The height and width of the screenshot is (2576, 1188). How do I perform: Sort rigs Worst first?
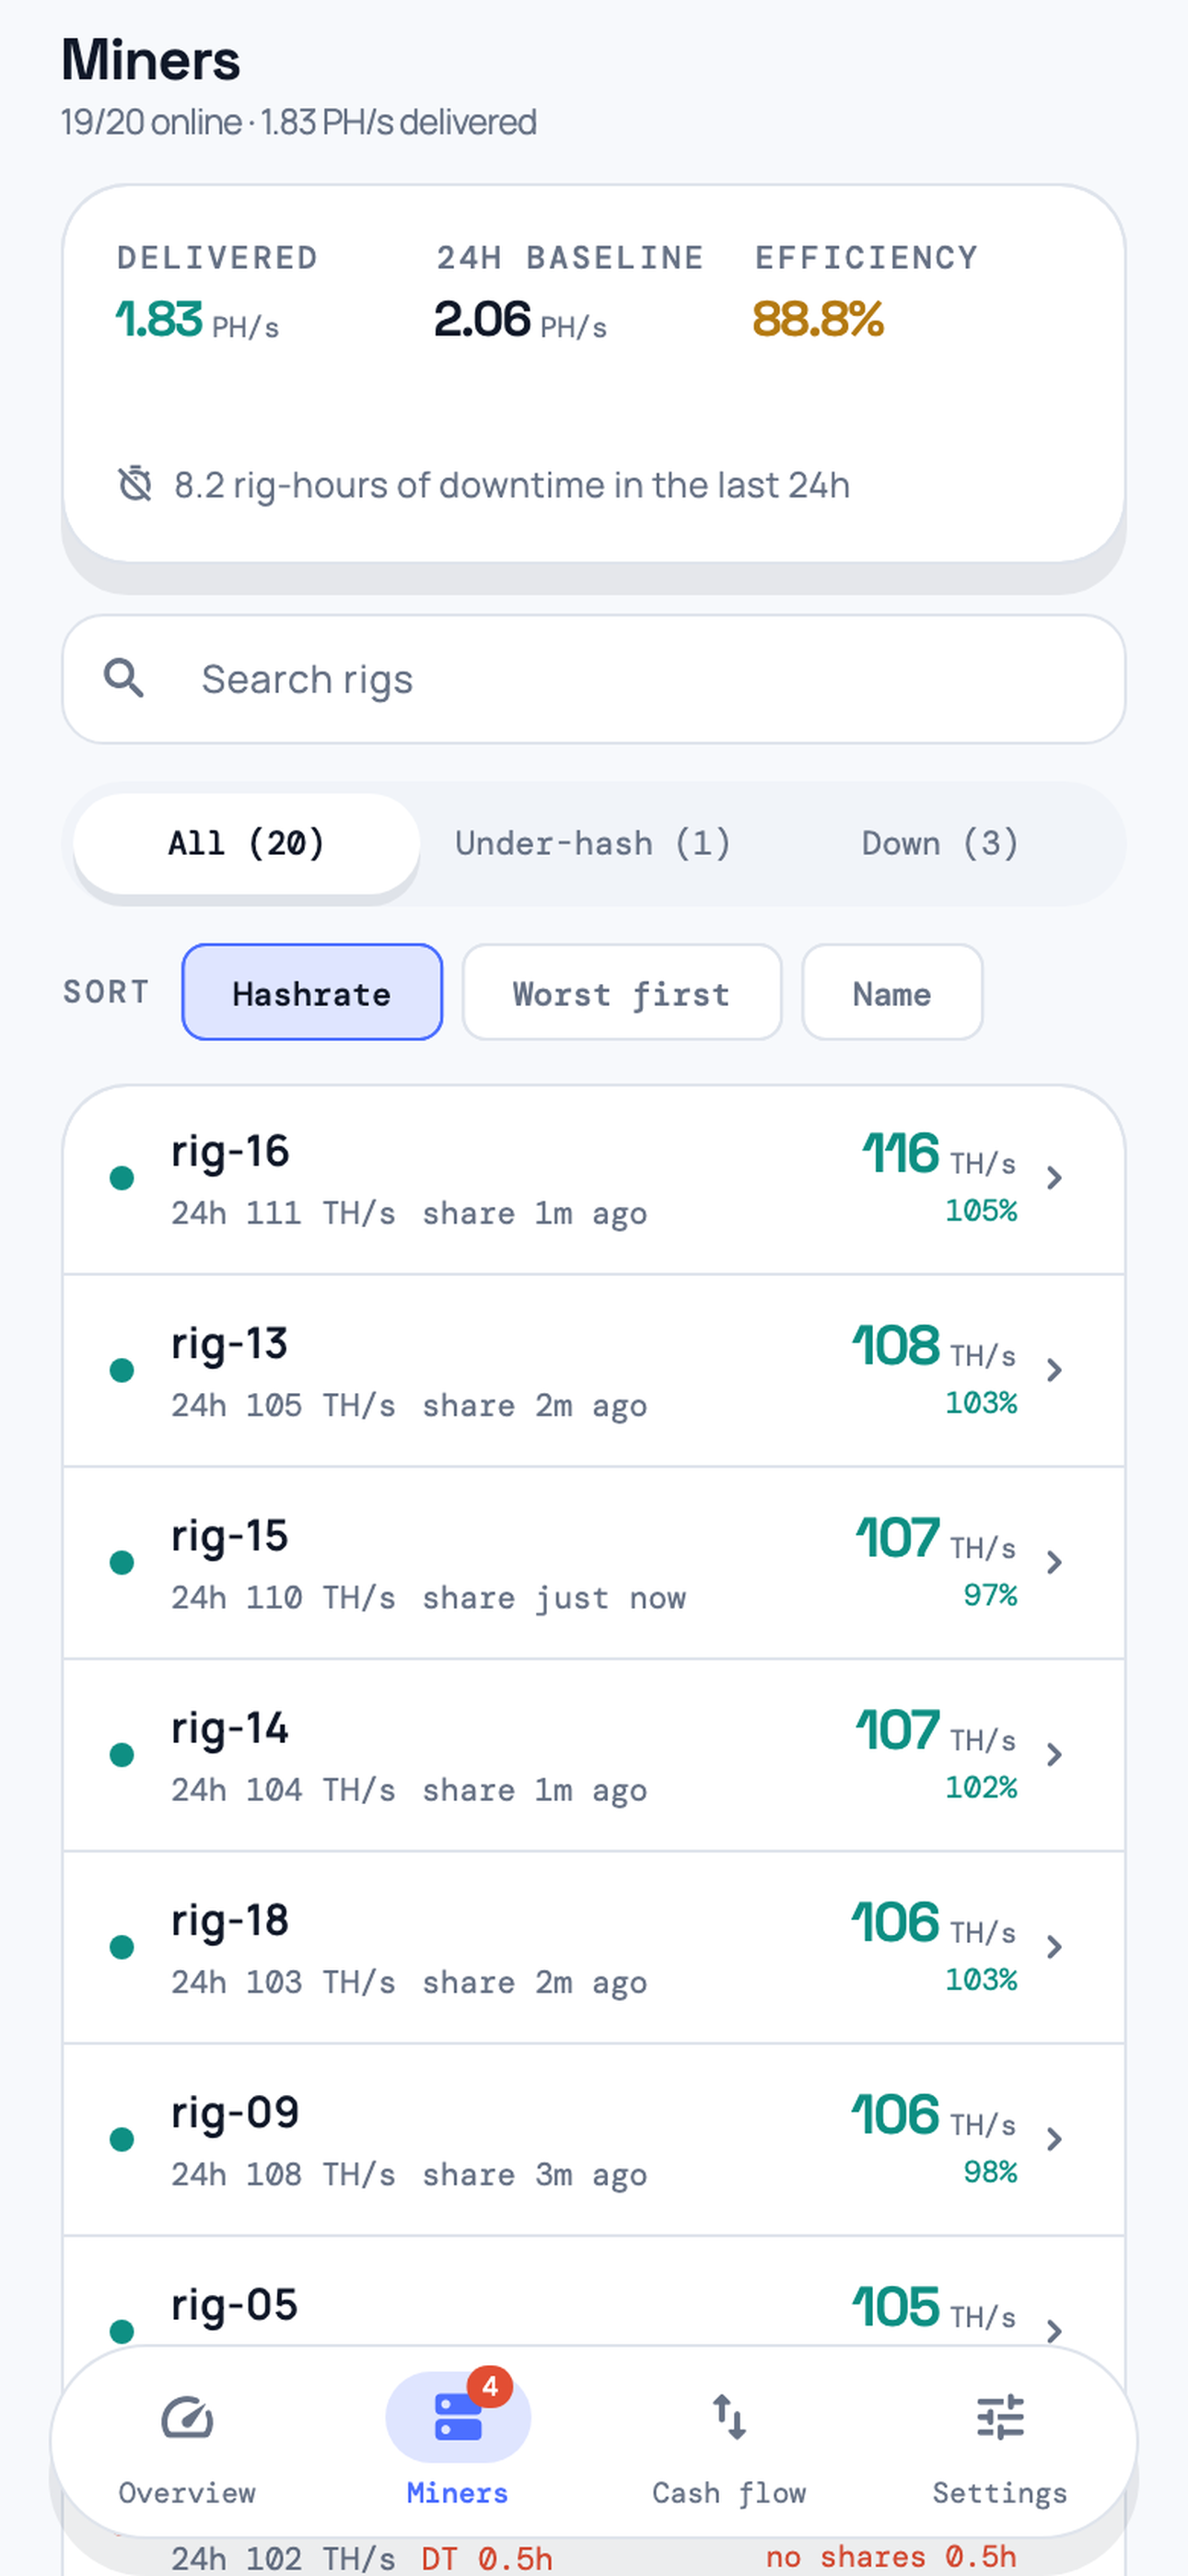pyautogui.click(x=622, y=992)
